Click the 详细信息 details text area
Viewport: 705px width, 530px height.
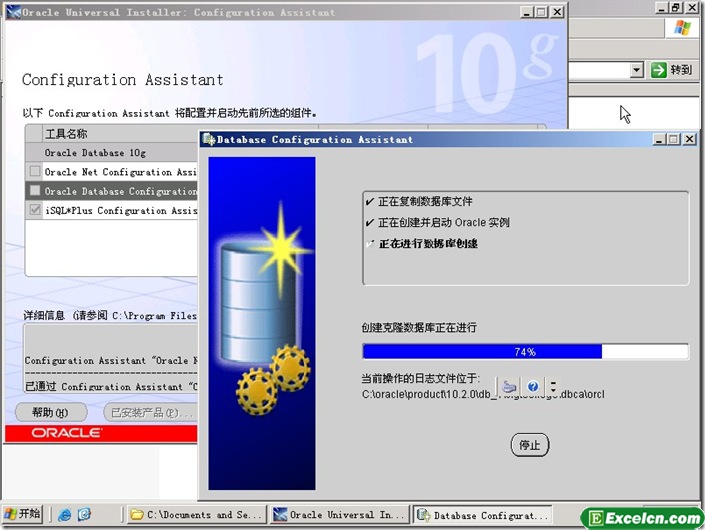tap(111, 358)
